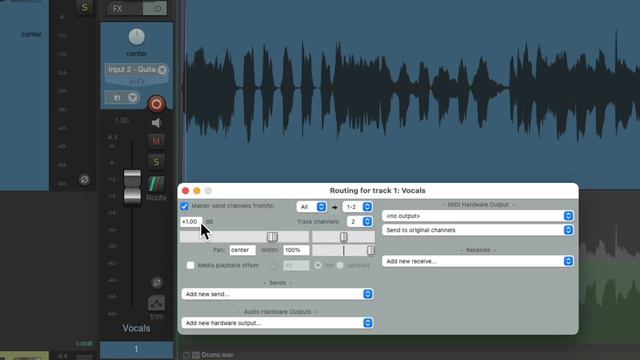Screen dimensions: 640x360
Task: Open Add new hardware output dropdown
Action: (277, 323)
